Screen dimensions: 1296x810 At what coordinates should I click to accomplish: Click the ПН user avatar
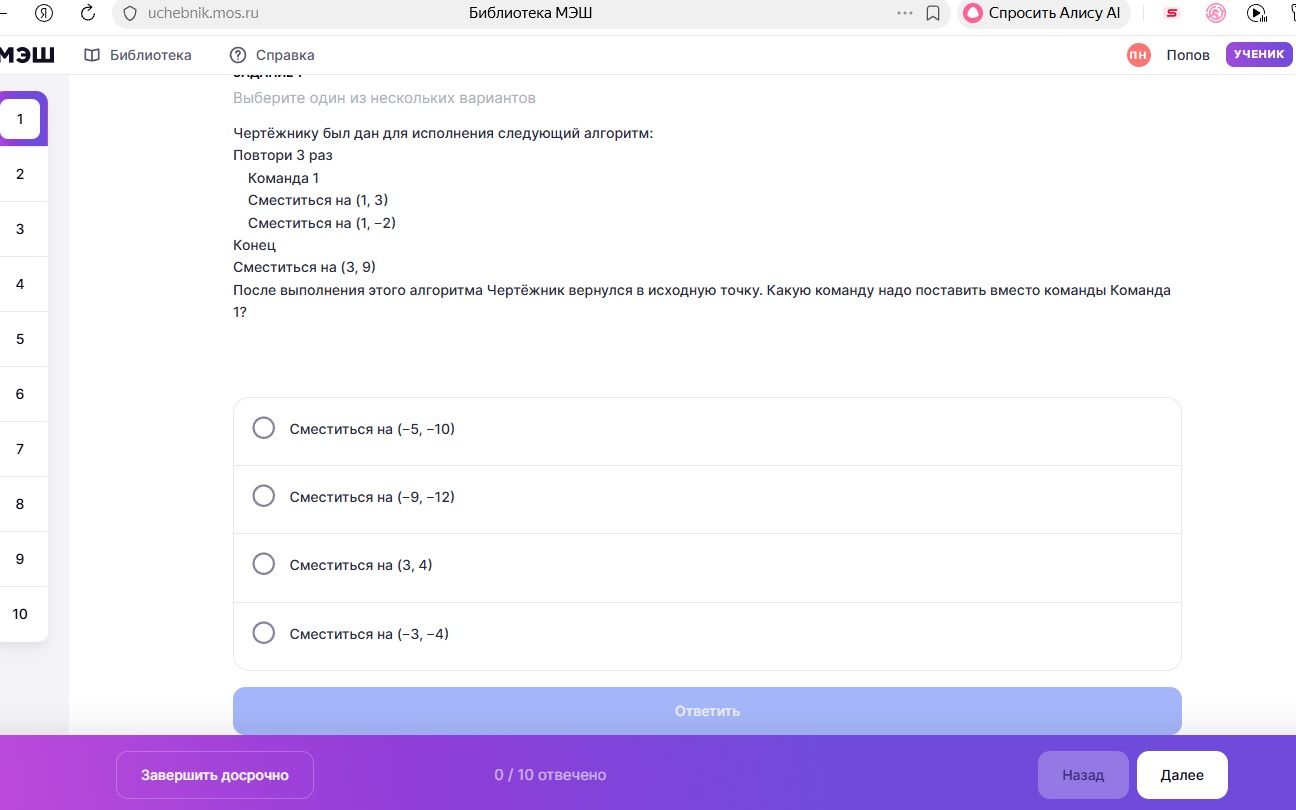coord(1138,55)
